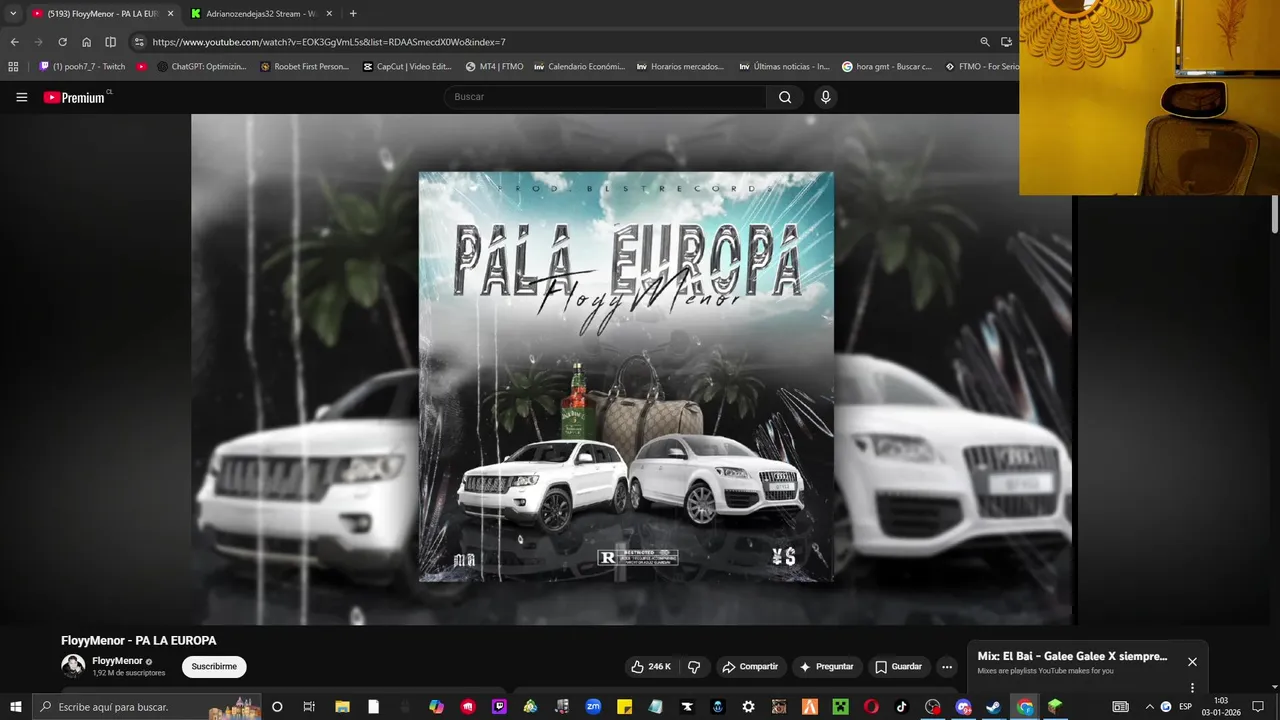The image size is (1280, 720).
Task: Open ChatGPT: Optimizin... bookmark
Action: [202, 67]
